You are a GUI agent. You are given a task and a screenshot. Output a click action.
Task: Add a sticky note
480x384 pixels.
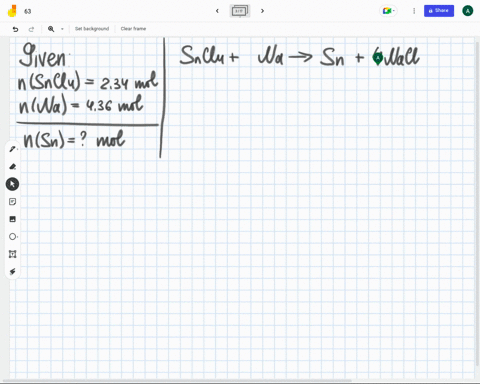[13, 202]
